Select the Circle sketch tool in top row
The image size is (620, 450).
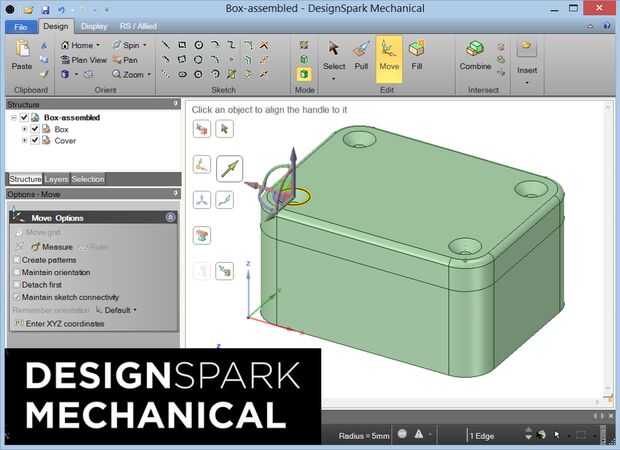[198, 45]
